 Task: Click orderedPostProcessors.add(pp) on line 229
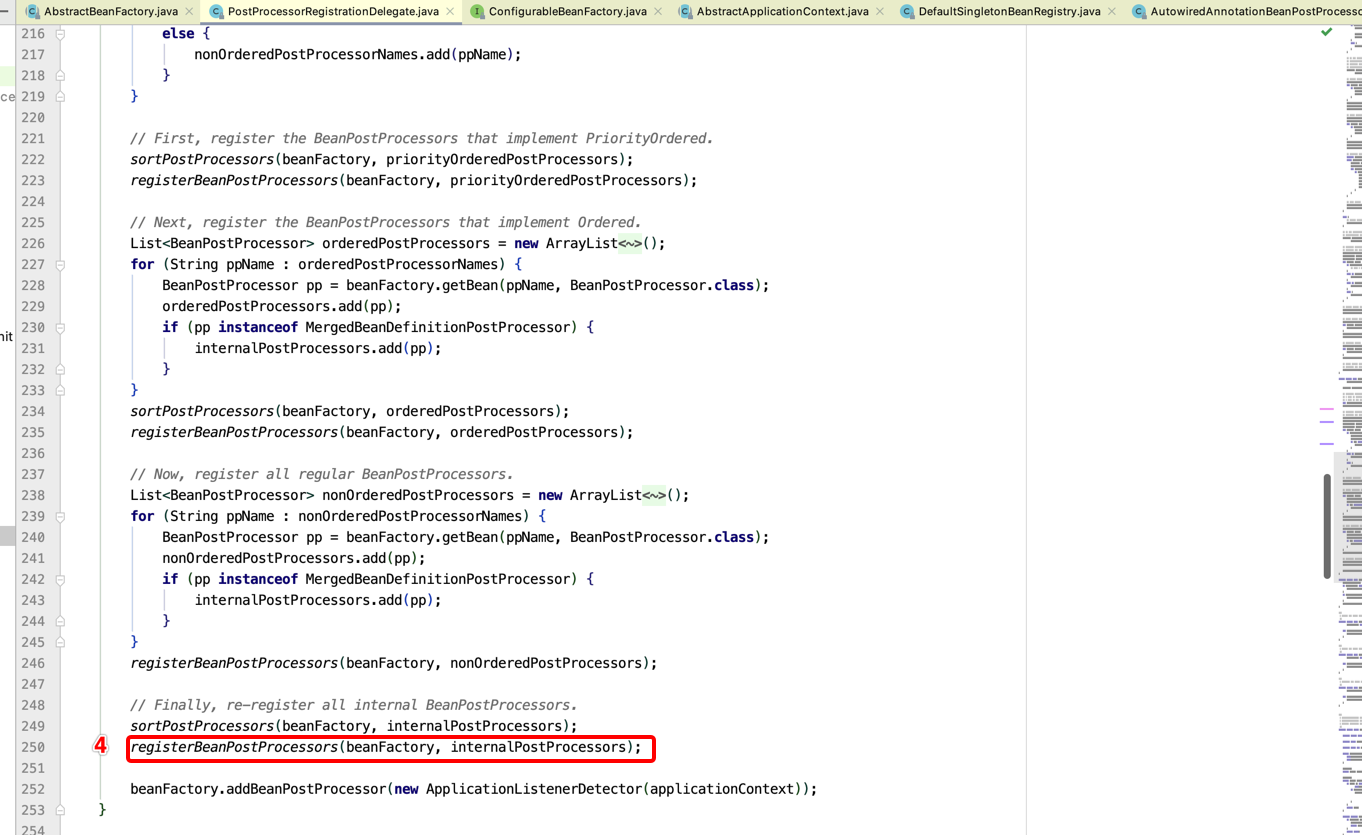(282, 306)
